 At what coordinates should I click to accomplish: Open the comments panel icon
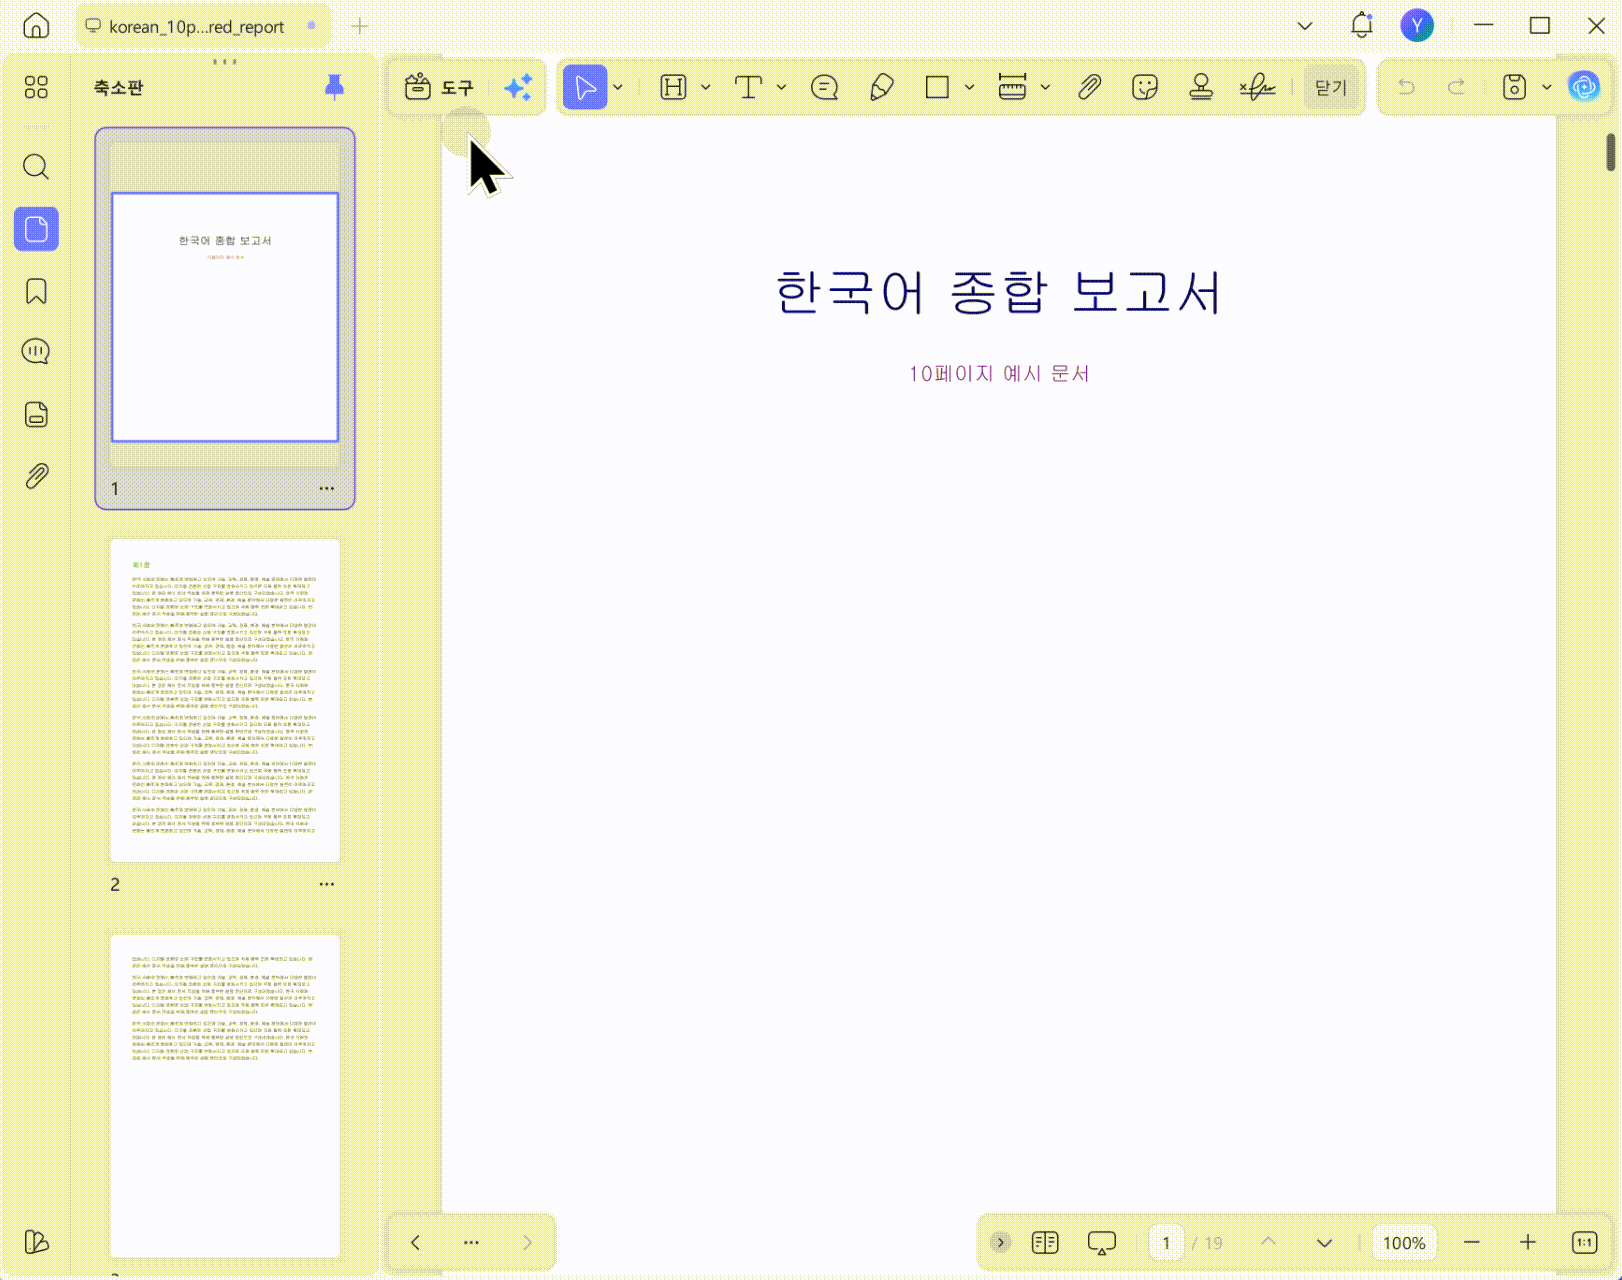click(x=36, y=352)
